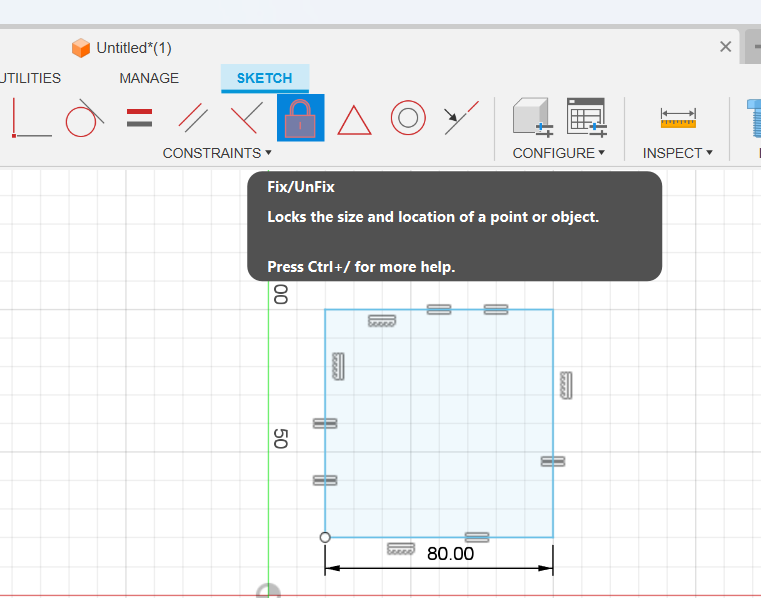Image resolution: width=761 pixels, height=598 pixels.
Task: Select the Perpendicular constraint tool
Action: (247, 117)
